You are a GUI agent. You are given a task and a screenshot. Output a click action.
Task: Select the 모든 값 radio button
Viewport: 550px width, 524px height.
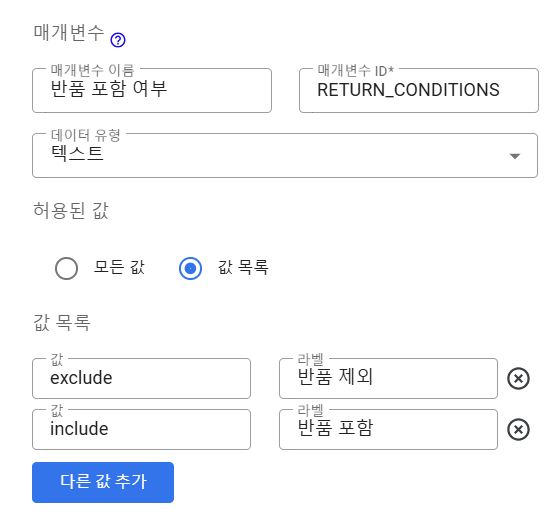click(x=66, y=268)
